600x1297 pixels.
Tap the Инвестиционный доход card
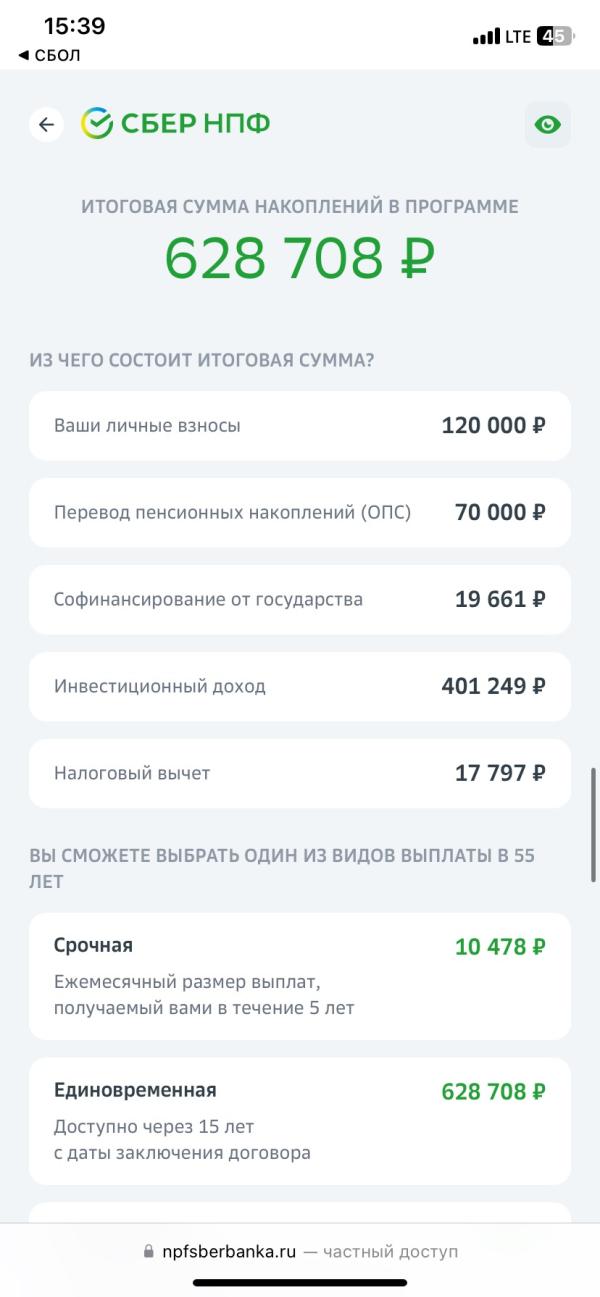tap(300, 687)
